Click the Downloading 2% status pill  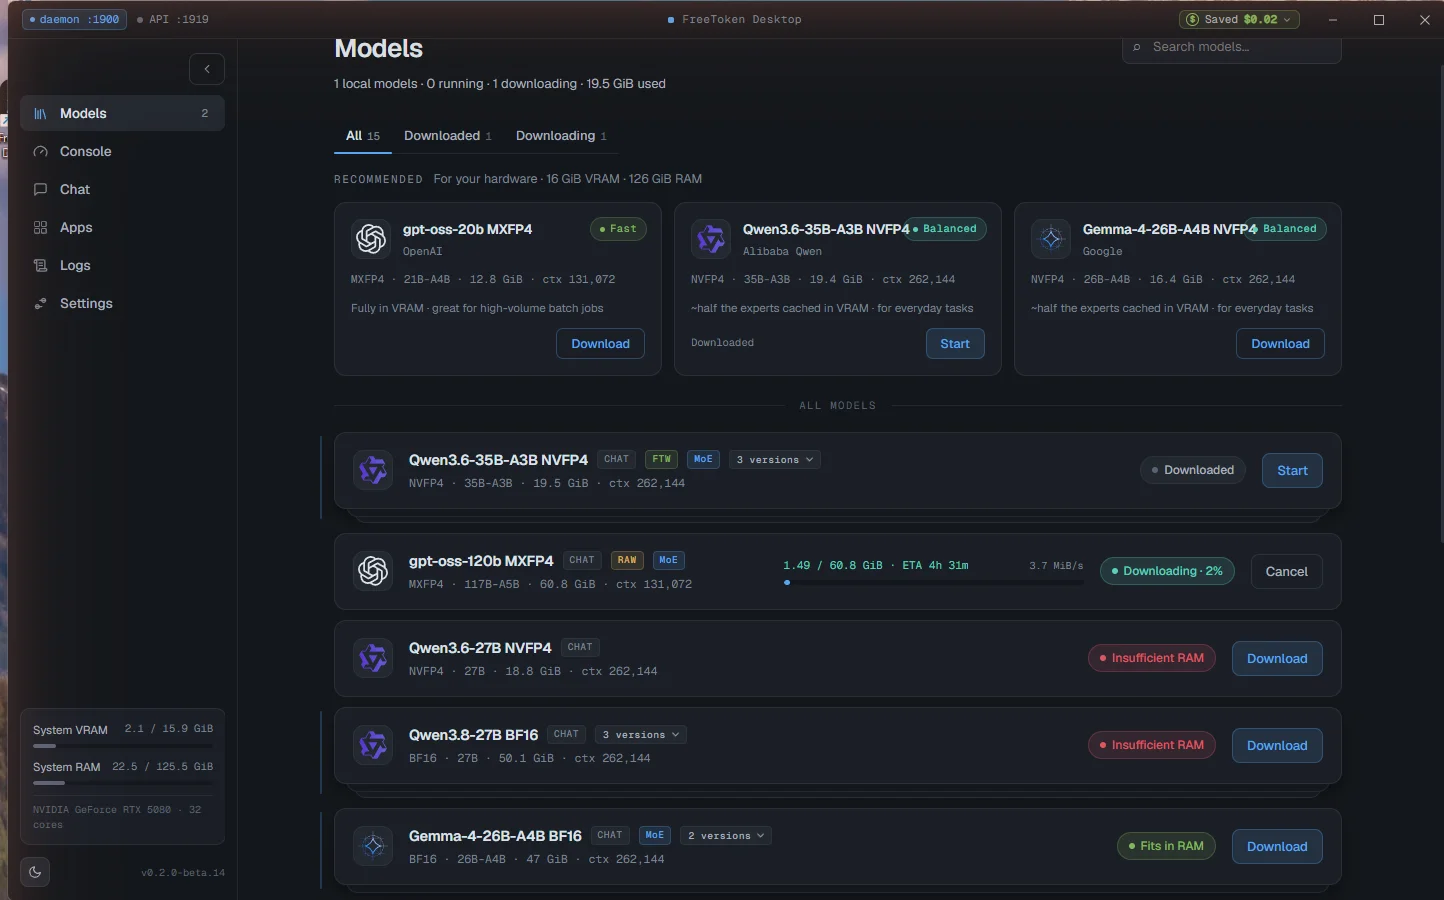[1167, 571]
